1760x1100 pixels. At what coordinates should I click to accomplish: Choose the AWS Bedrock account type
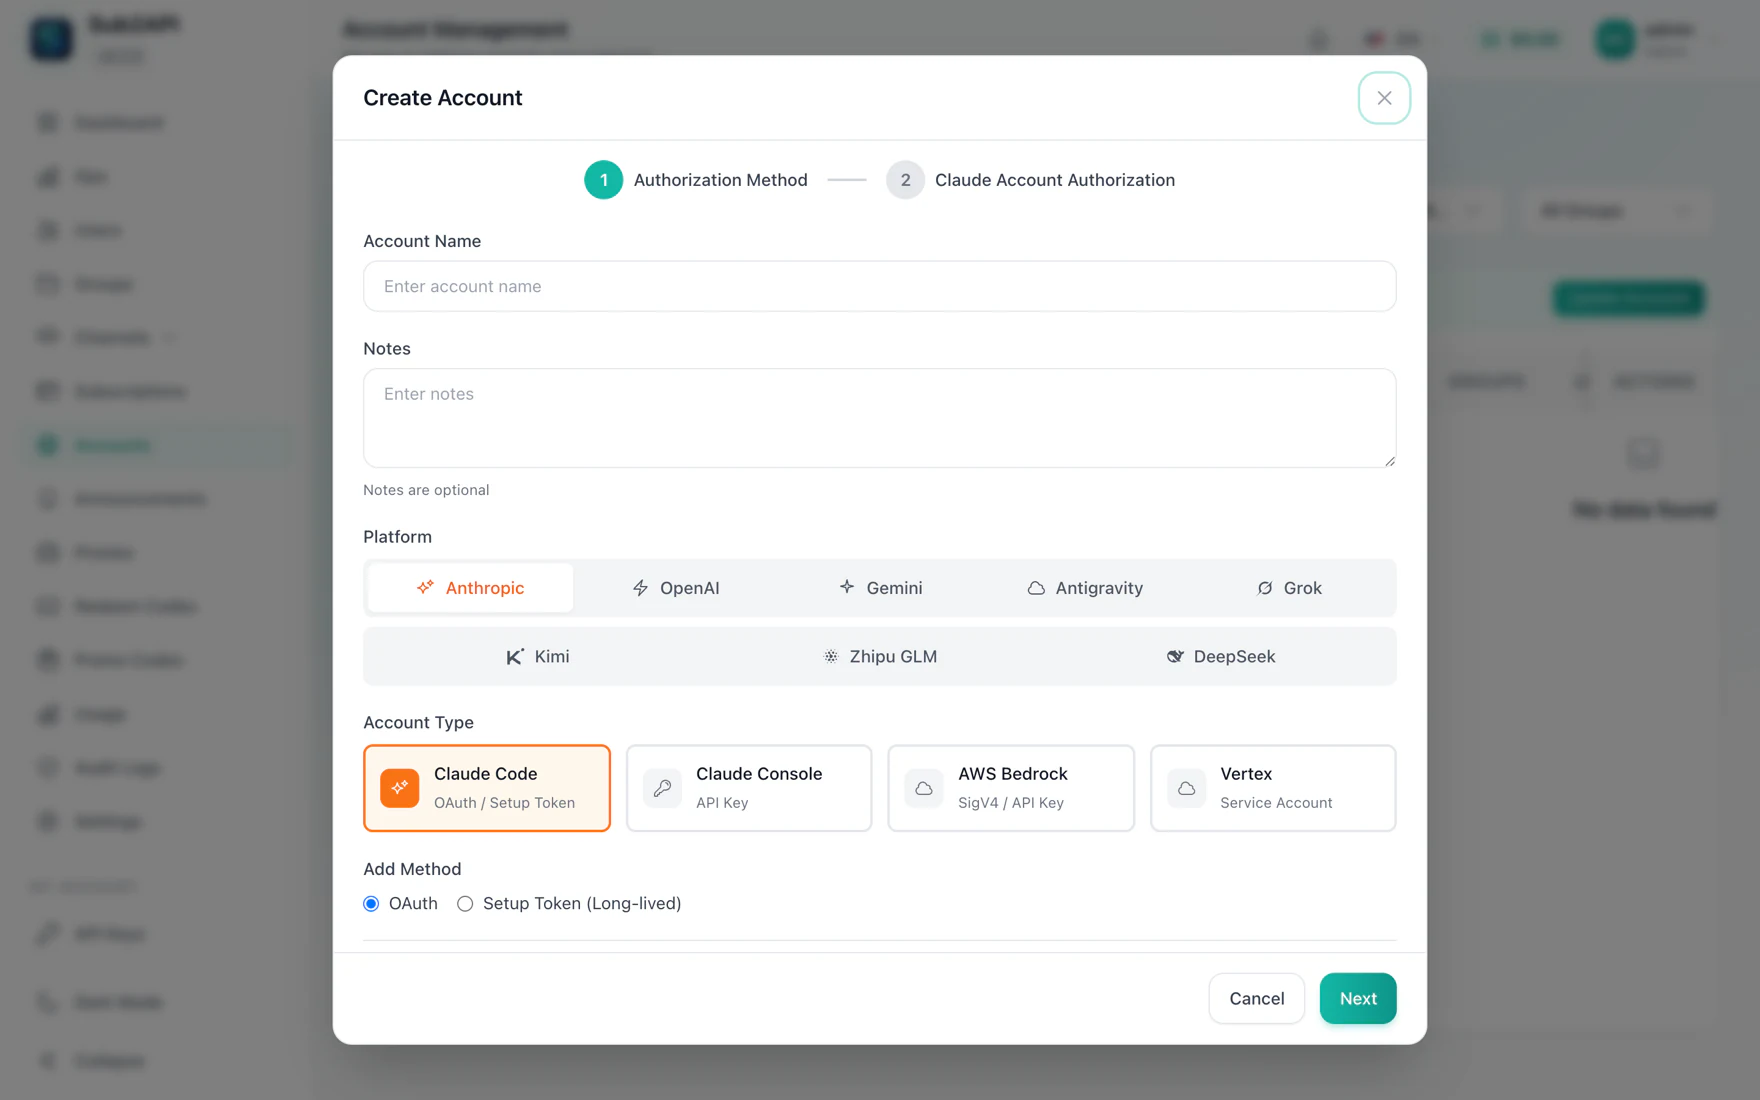[x=1011, y=788]
